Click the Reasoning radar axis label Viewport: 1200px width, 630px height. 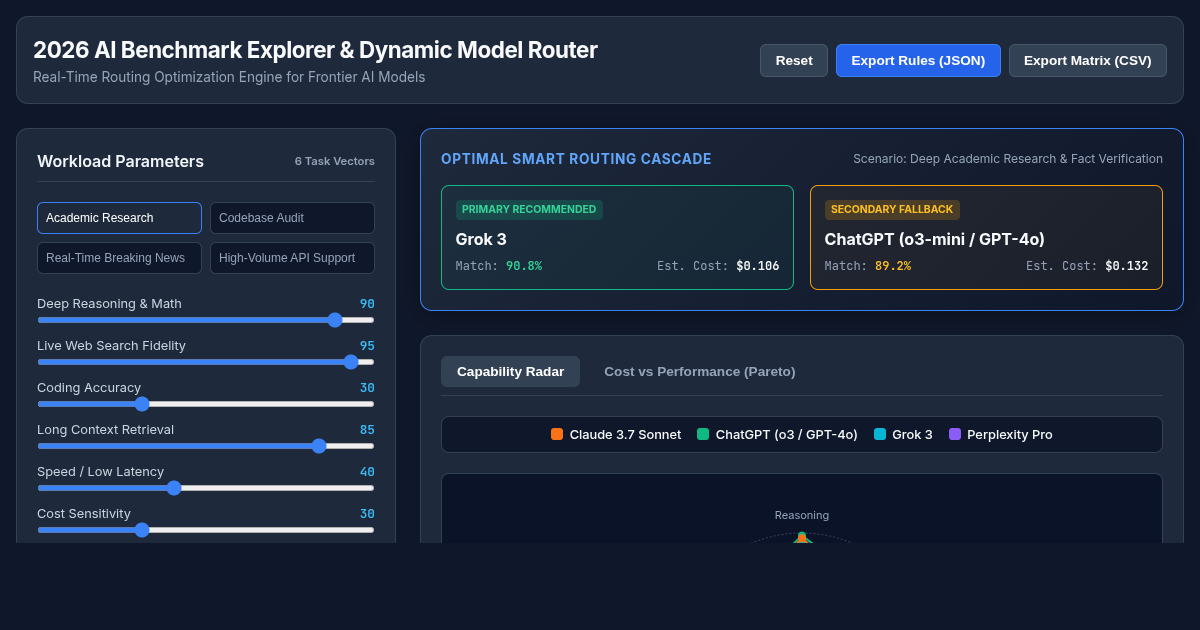coord(802,515)
